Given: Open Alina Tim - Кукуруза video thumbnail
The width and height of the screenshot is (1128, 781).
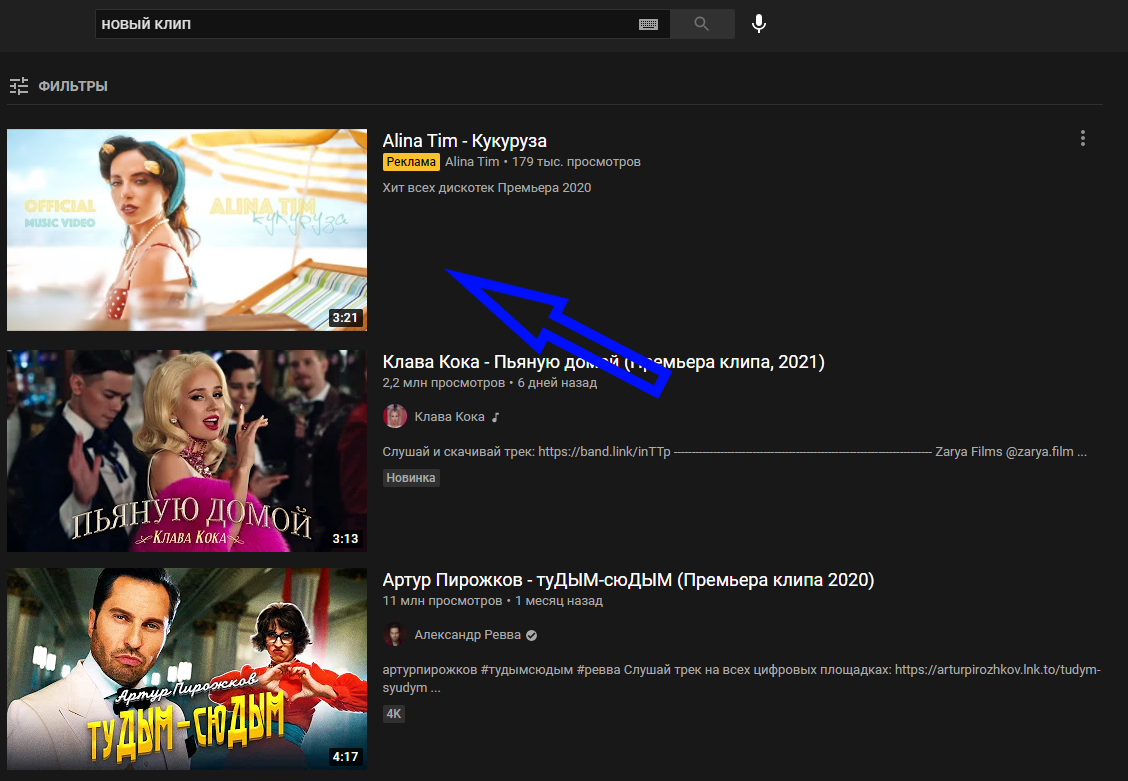Looking at the screenshot, I should pyautogui.click(x=187, y=230).
